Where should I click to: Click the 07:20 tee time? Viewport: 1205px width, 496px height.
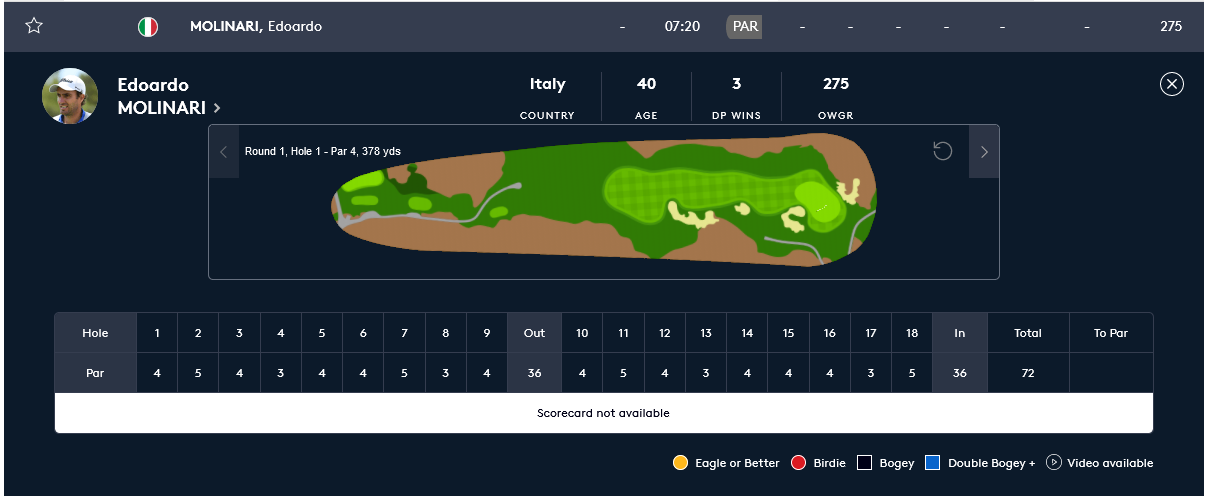point(682,27)
